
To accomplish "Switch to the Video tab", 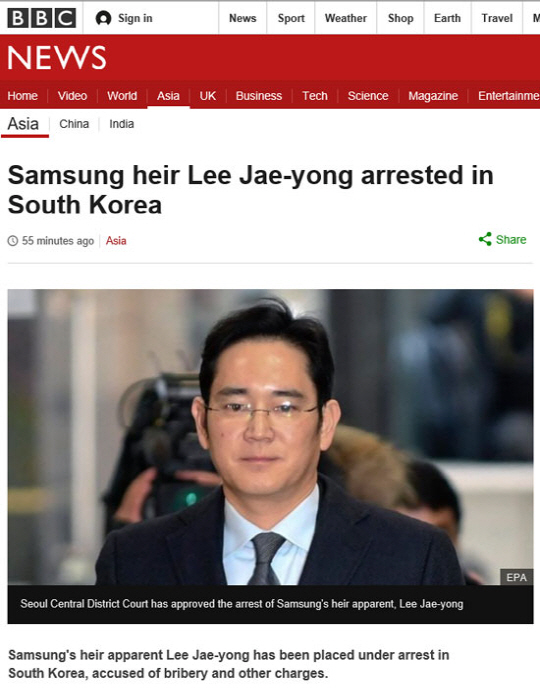I will [x=72, y=96].
